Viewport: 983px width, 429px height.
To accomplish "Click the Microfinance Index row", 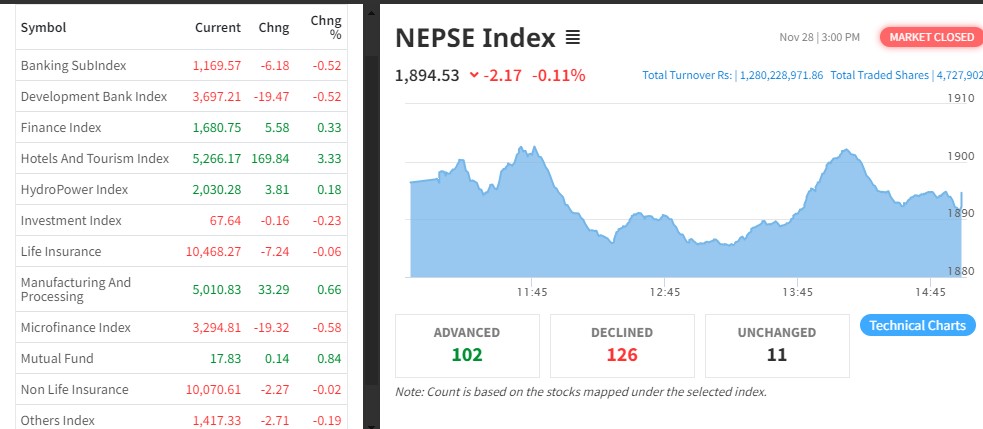I will (x=76, y=327).
